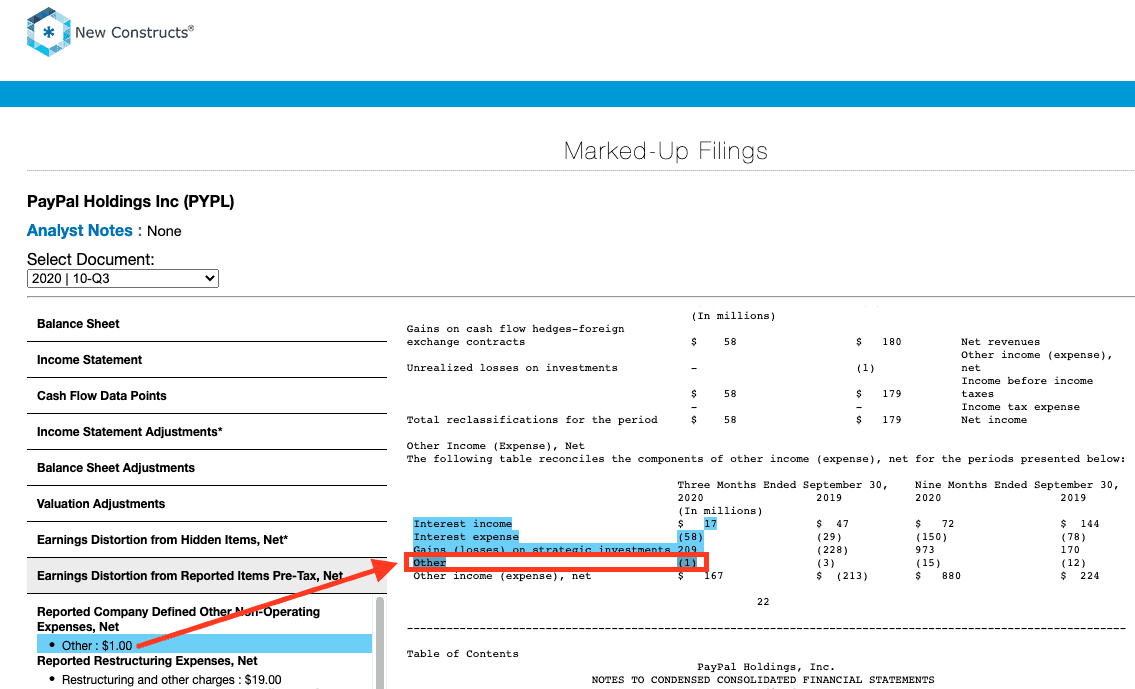Click page number 22 in the filing

coord(763,602)
